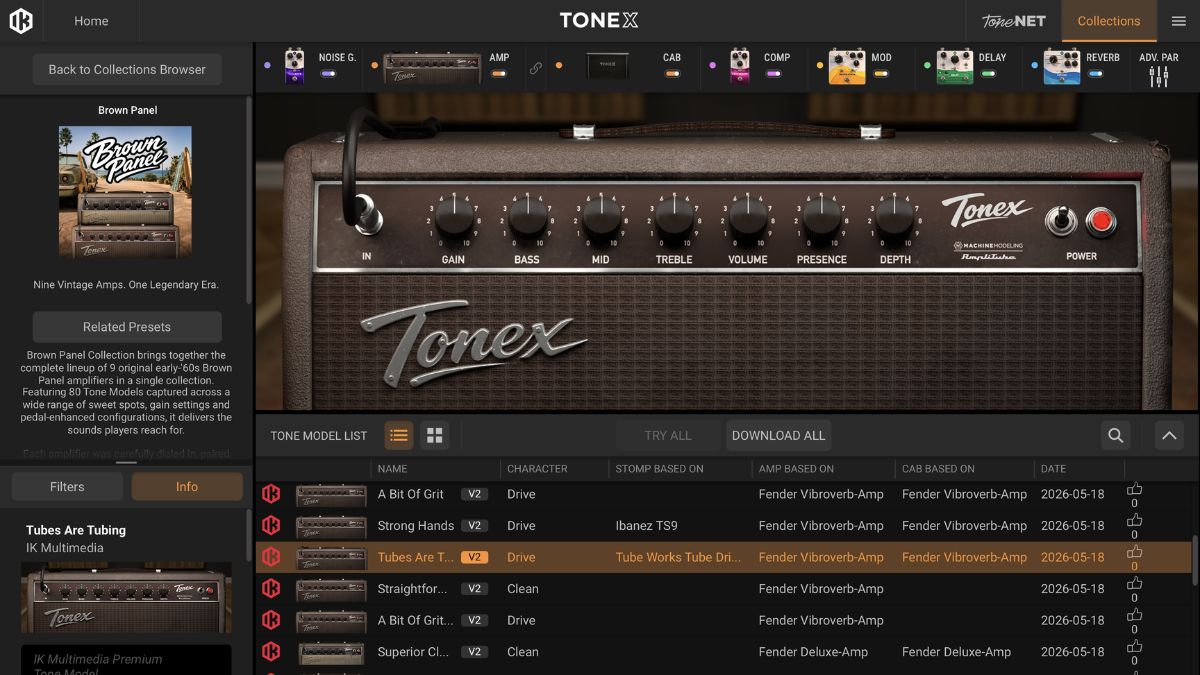Open the ToneNET tab

click(x=1013, y=21)
